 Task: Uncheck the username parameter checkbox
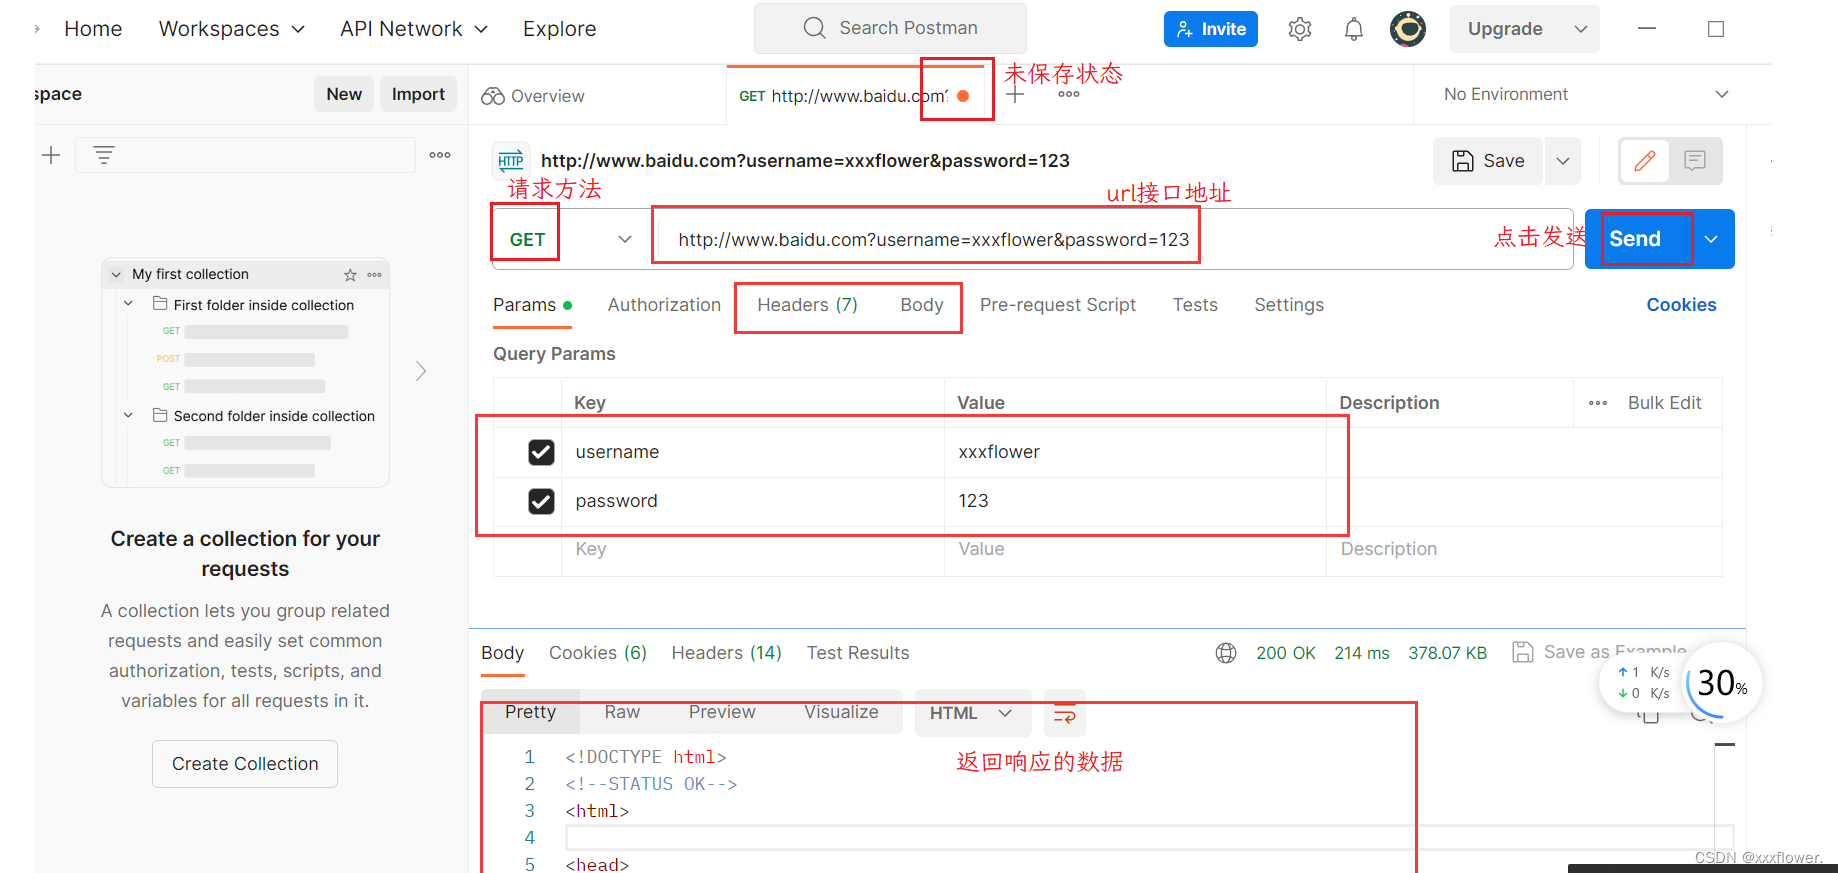tap(541, 452)
